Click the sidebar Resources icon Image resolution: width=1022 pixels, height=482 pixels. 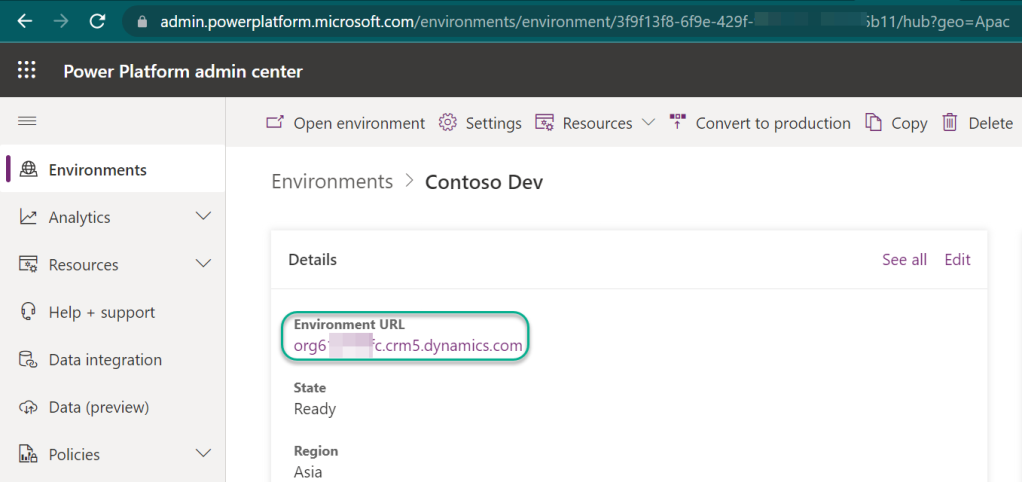[x=28, y=264]
